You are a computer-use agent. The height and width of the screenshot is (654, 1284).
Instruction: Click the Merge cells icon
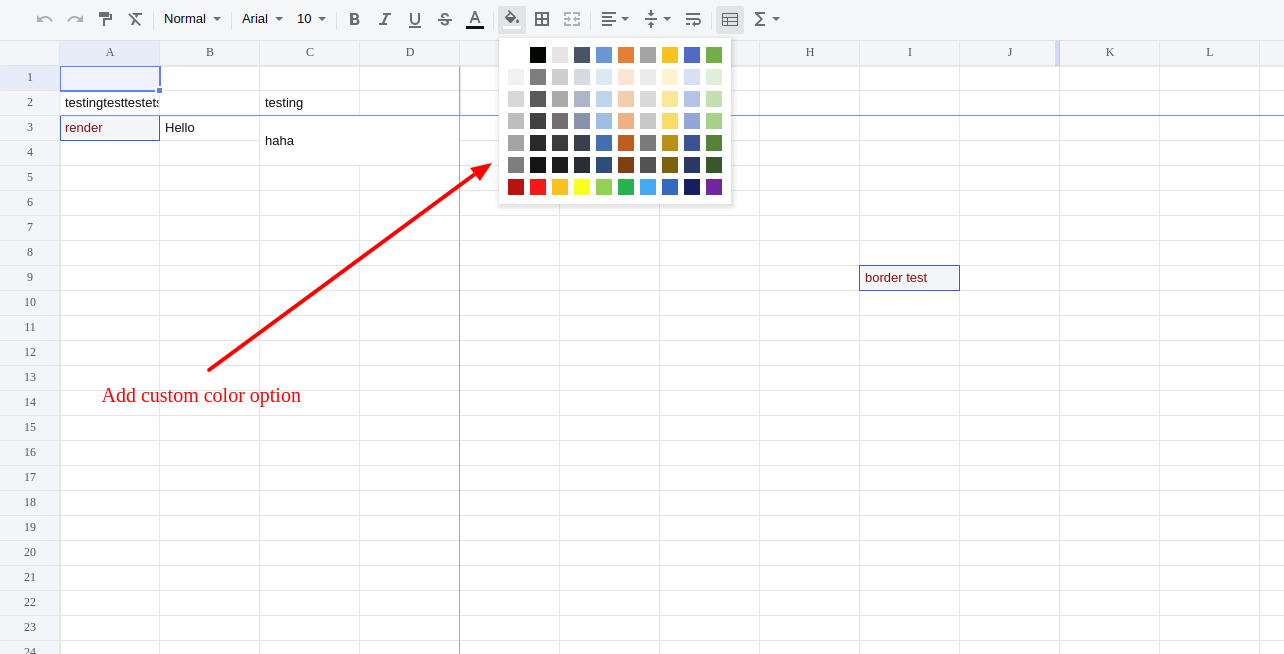click(571, 19)
